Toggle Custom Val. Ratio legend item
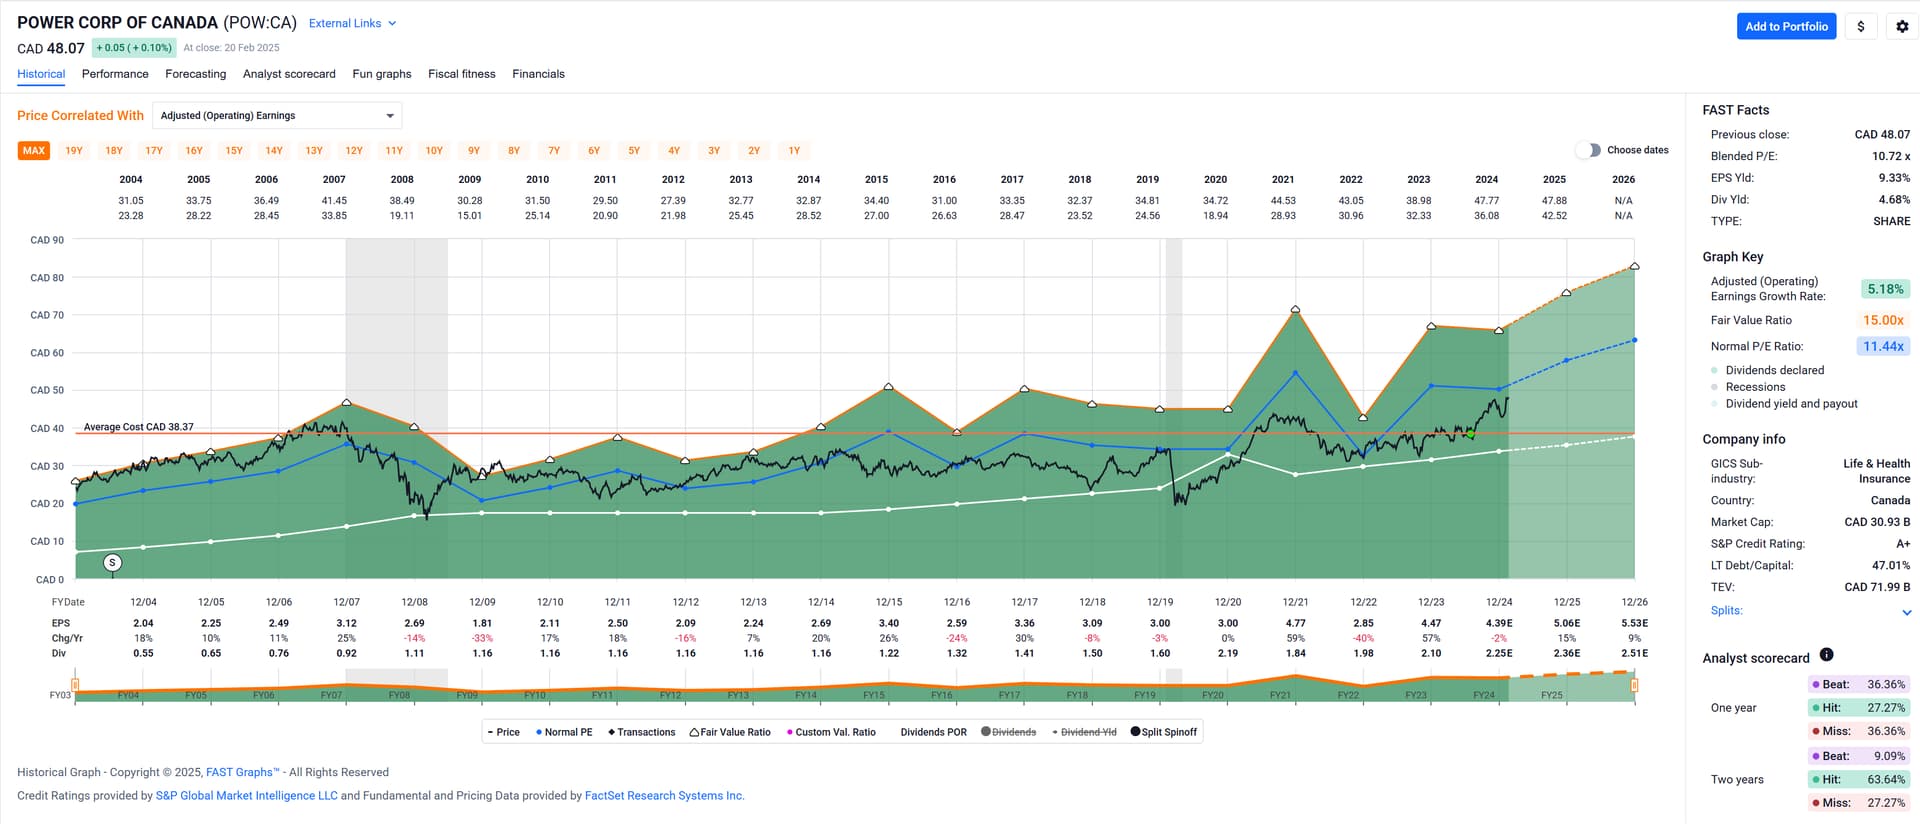Image resolution: width=1920 pixels, height=824 pixels. pyautogui.click(x=831, y=732)
